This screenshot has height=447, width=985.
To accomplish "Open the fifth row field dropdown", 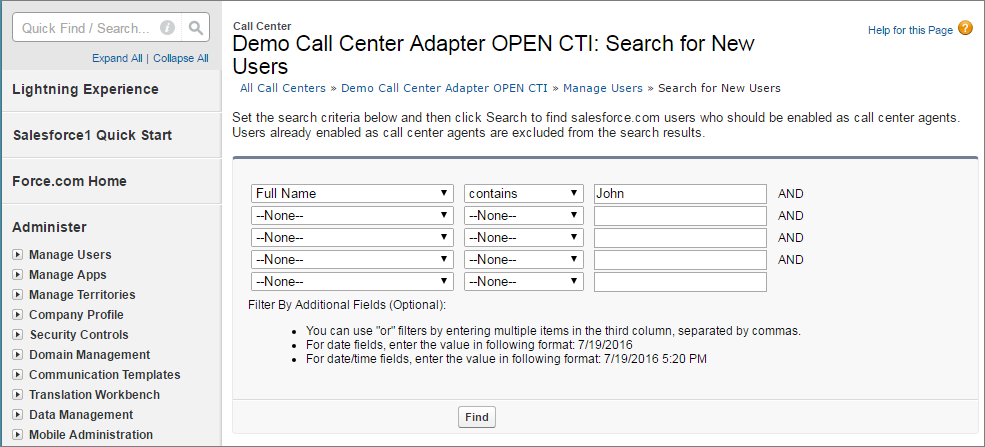I will [x=352, y=282].
